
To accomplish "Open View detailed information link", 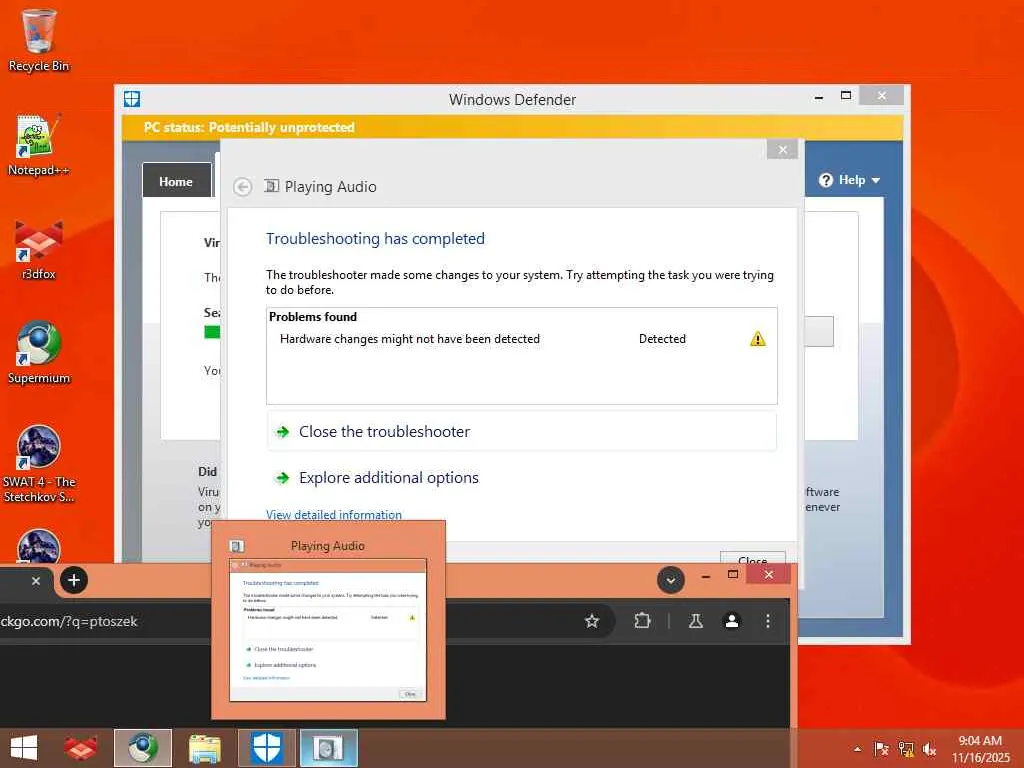I will point(334,515).
